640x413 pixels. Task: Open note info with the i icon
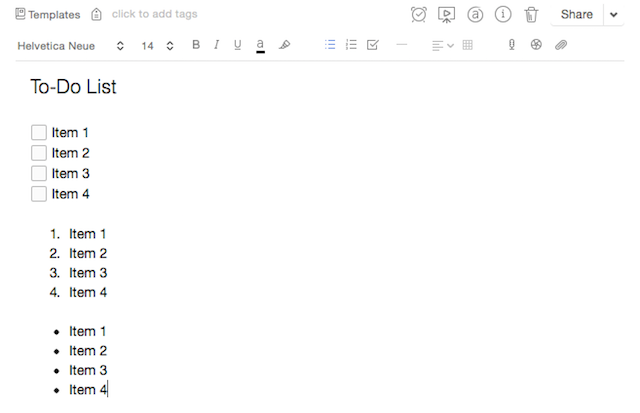point(503,15)
